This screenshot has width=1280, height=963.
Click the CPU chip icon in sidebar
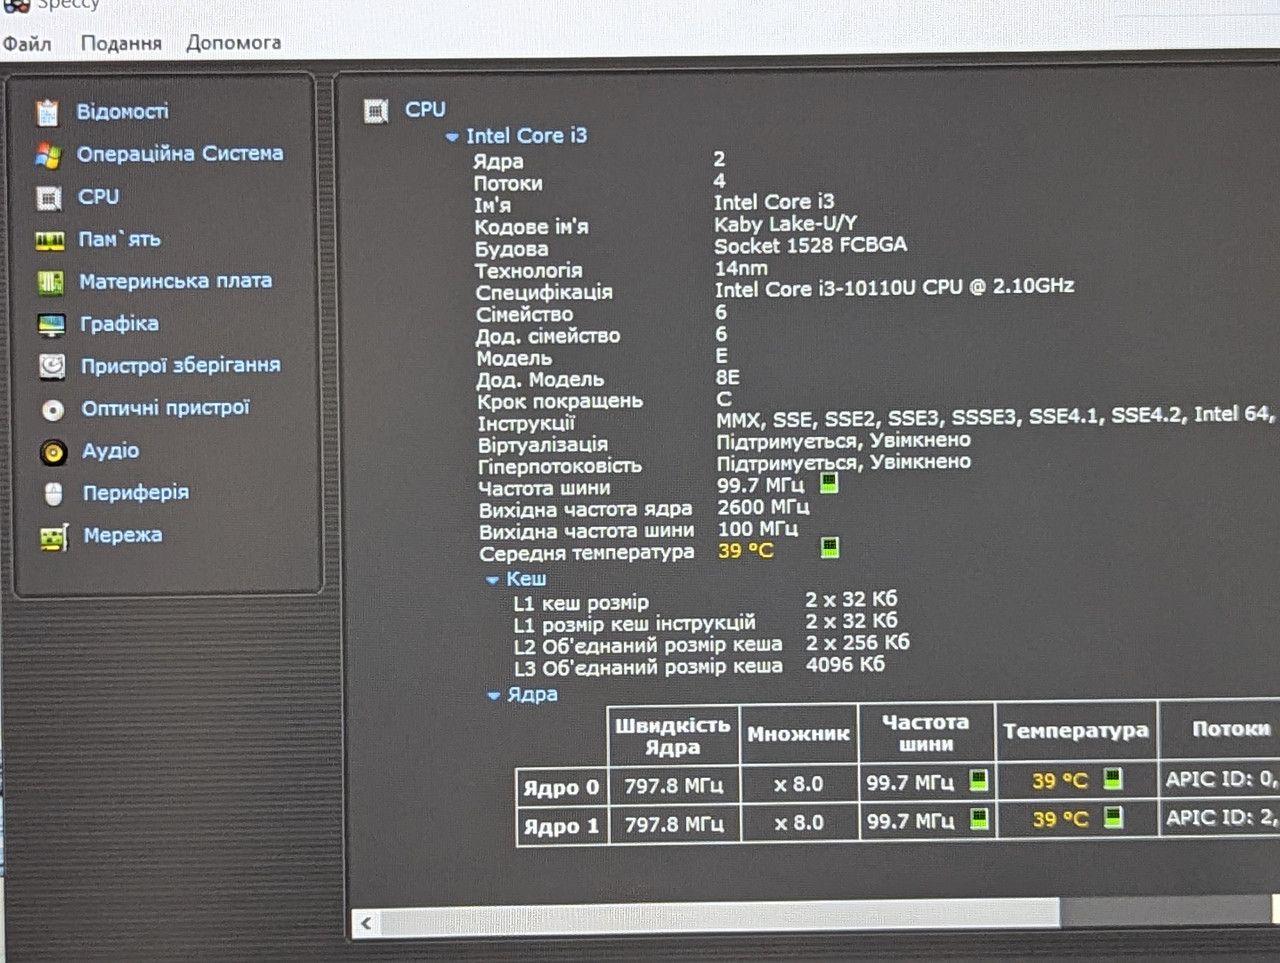pos(49,198)
